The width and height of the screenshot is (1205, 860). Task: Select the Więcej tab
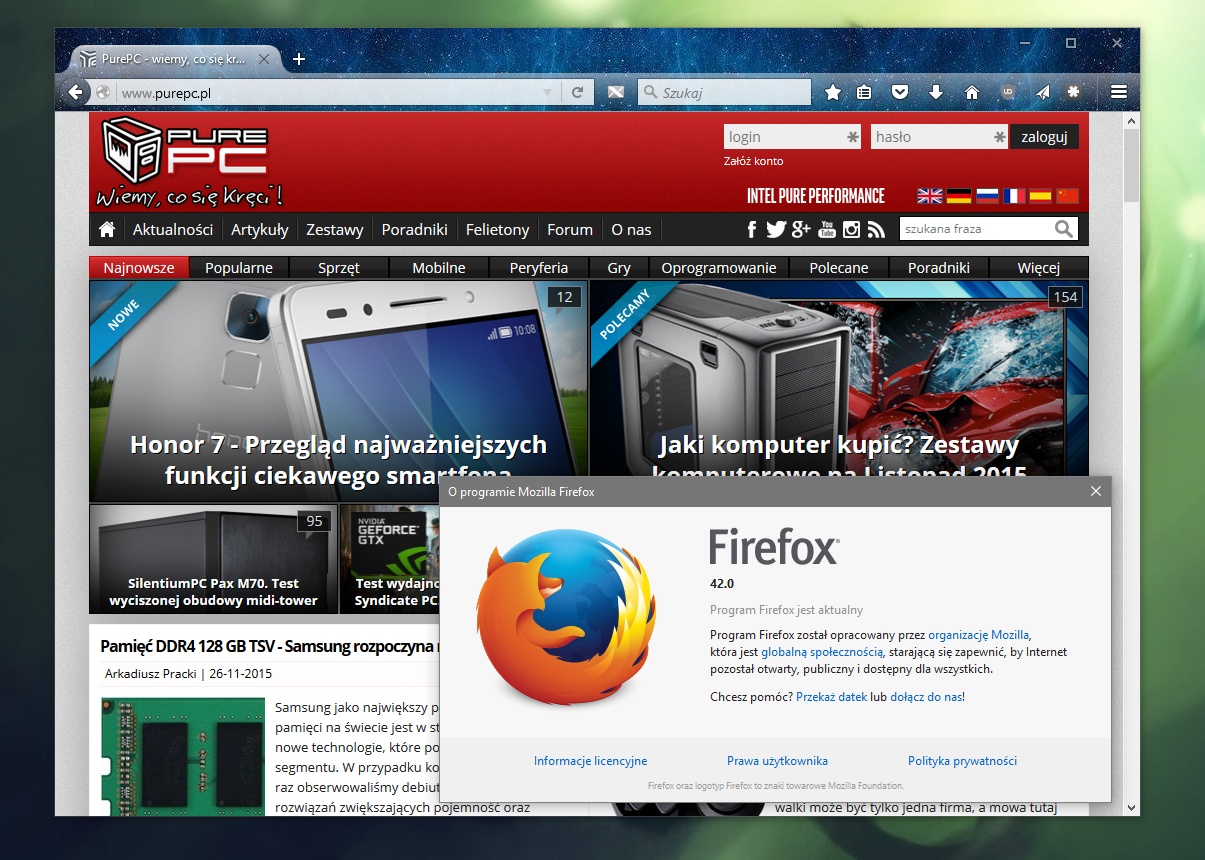click(1039, 267)
